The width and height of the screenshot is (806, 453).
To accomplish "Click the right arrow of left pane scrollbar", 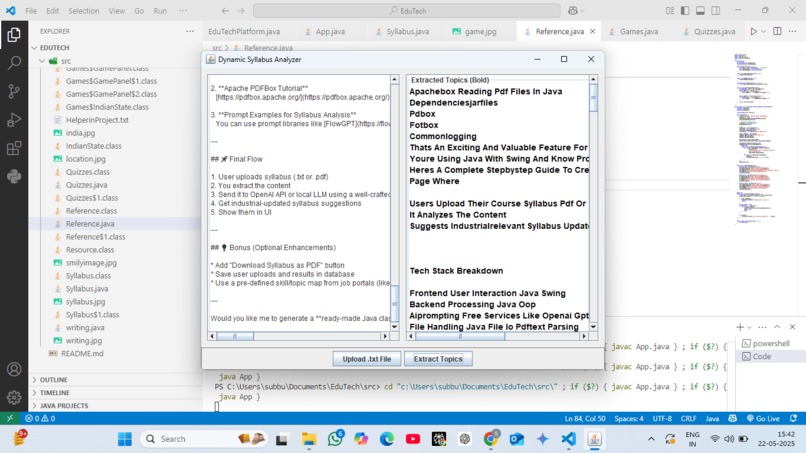I will pos(385,336).
